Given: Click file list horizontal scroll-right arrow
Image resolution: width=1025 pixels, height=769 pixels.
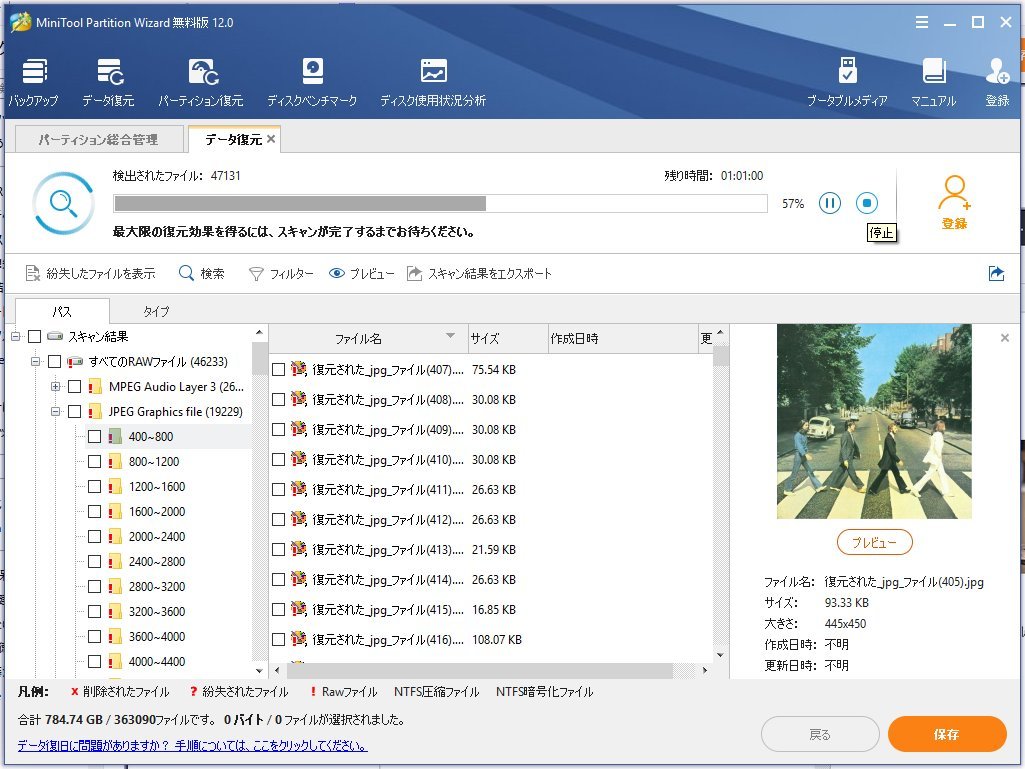Looking at the screenshot, I should (705, 670).
